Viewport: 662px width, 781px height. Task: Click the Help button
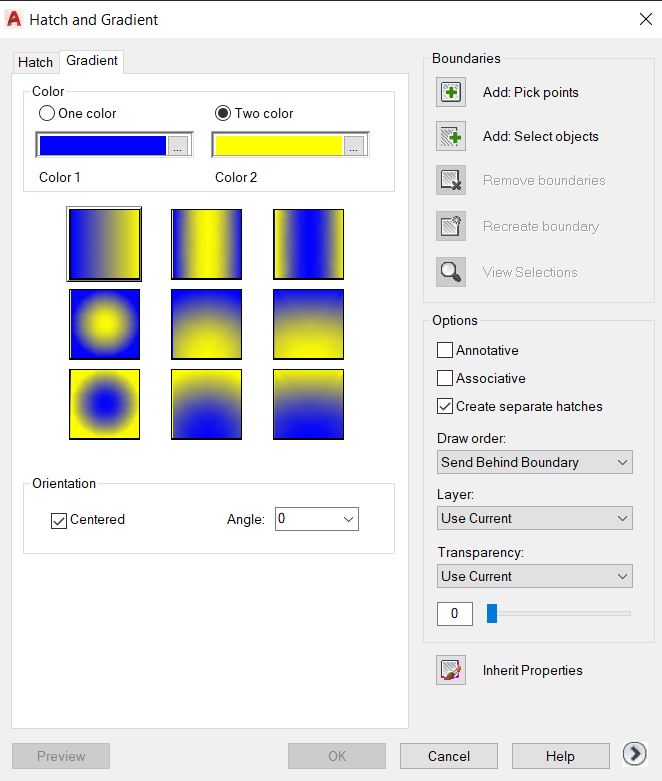click(x=560, y=756)
